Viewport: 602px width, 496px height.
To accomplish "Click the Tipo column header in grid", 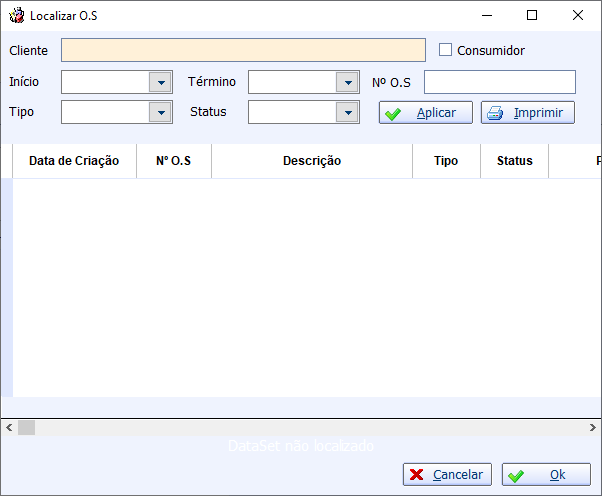I will pyautogui.click(x=446, y=161).
